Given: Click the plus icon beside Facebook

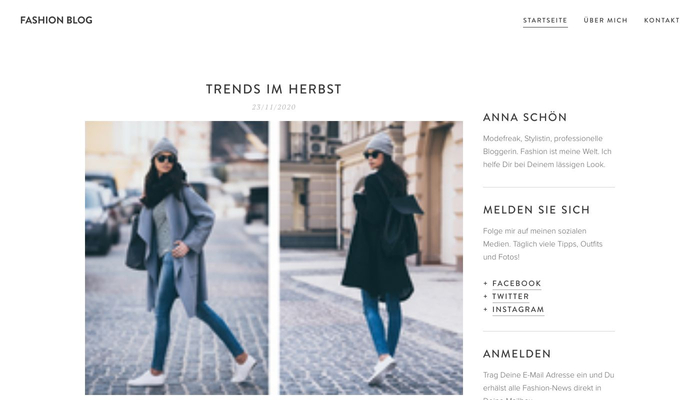Looking at the screenshot, I should click(486, 283).
